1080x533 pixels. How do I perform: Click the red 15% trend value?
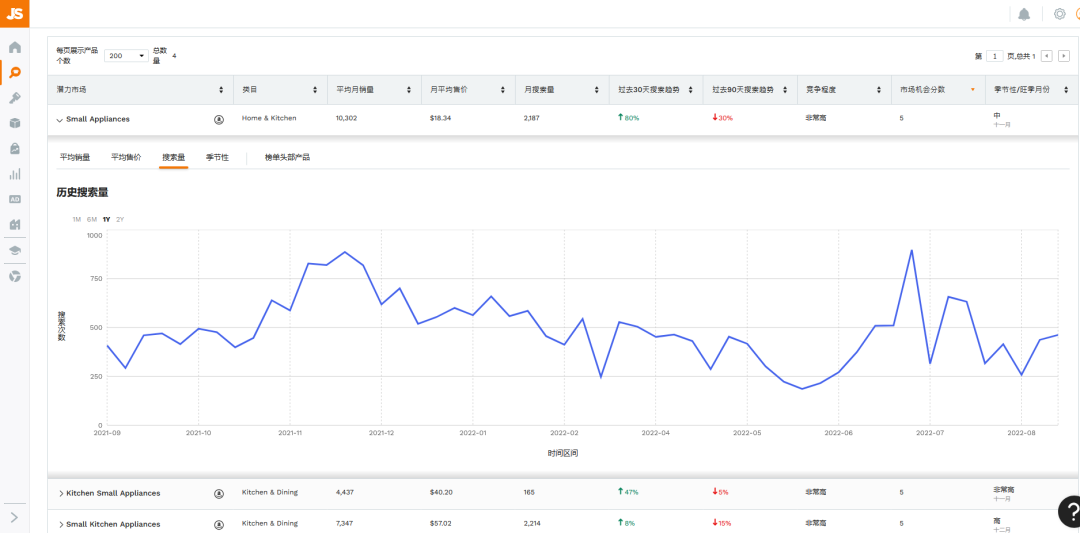723,523
